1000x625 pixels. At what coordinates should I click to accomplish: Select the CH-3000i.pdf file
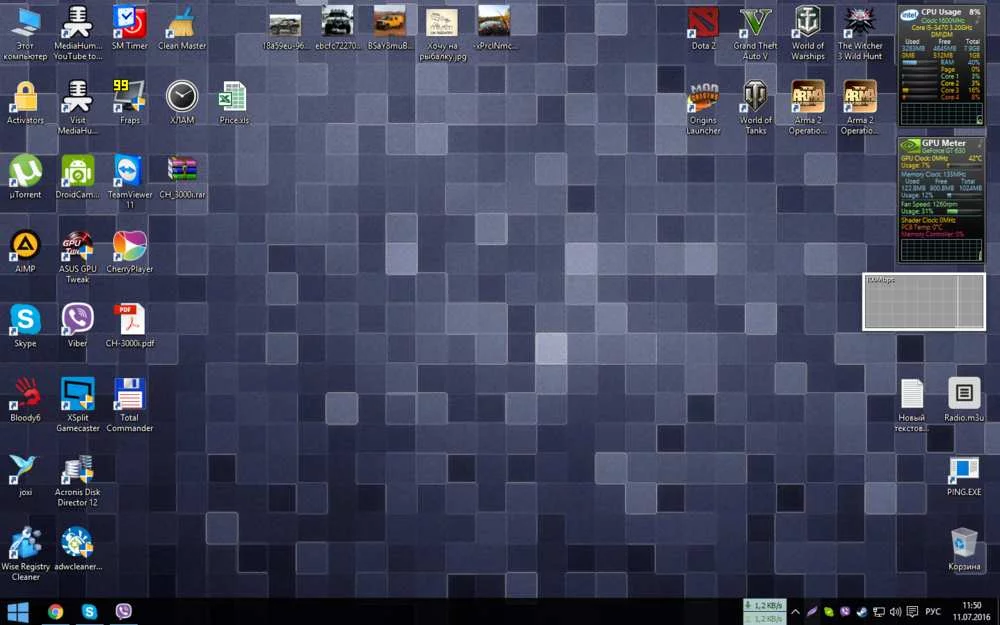coord(130,326)
